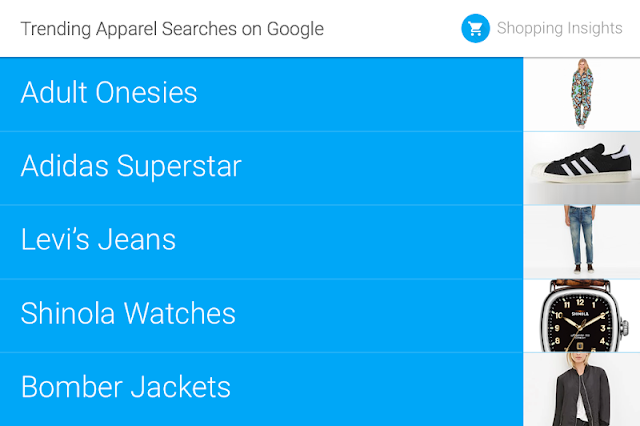640x426 pixels.
Task: View the patterned adult onesie thumbnail
Action: pyautogui.click(x=581, y=94)
